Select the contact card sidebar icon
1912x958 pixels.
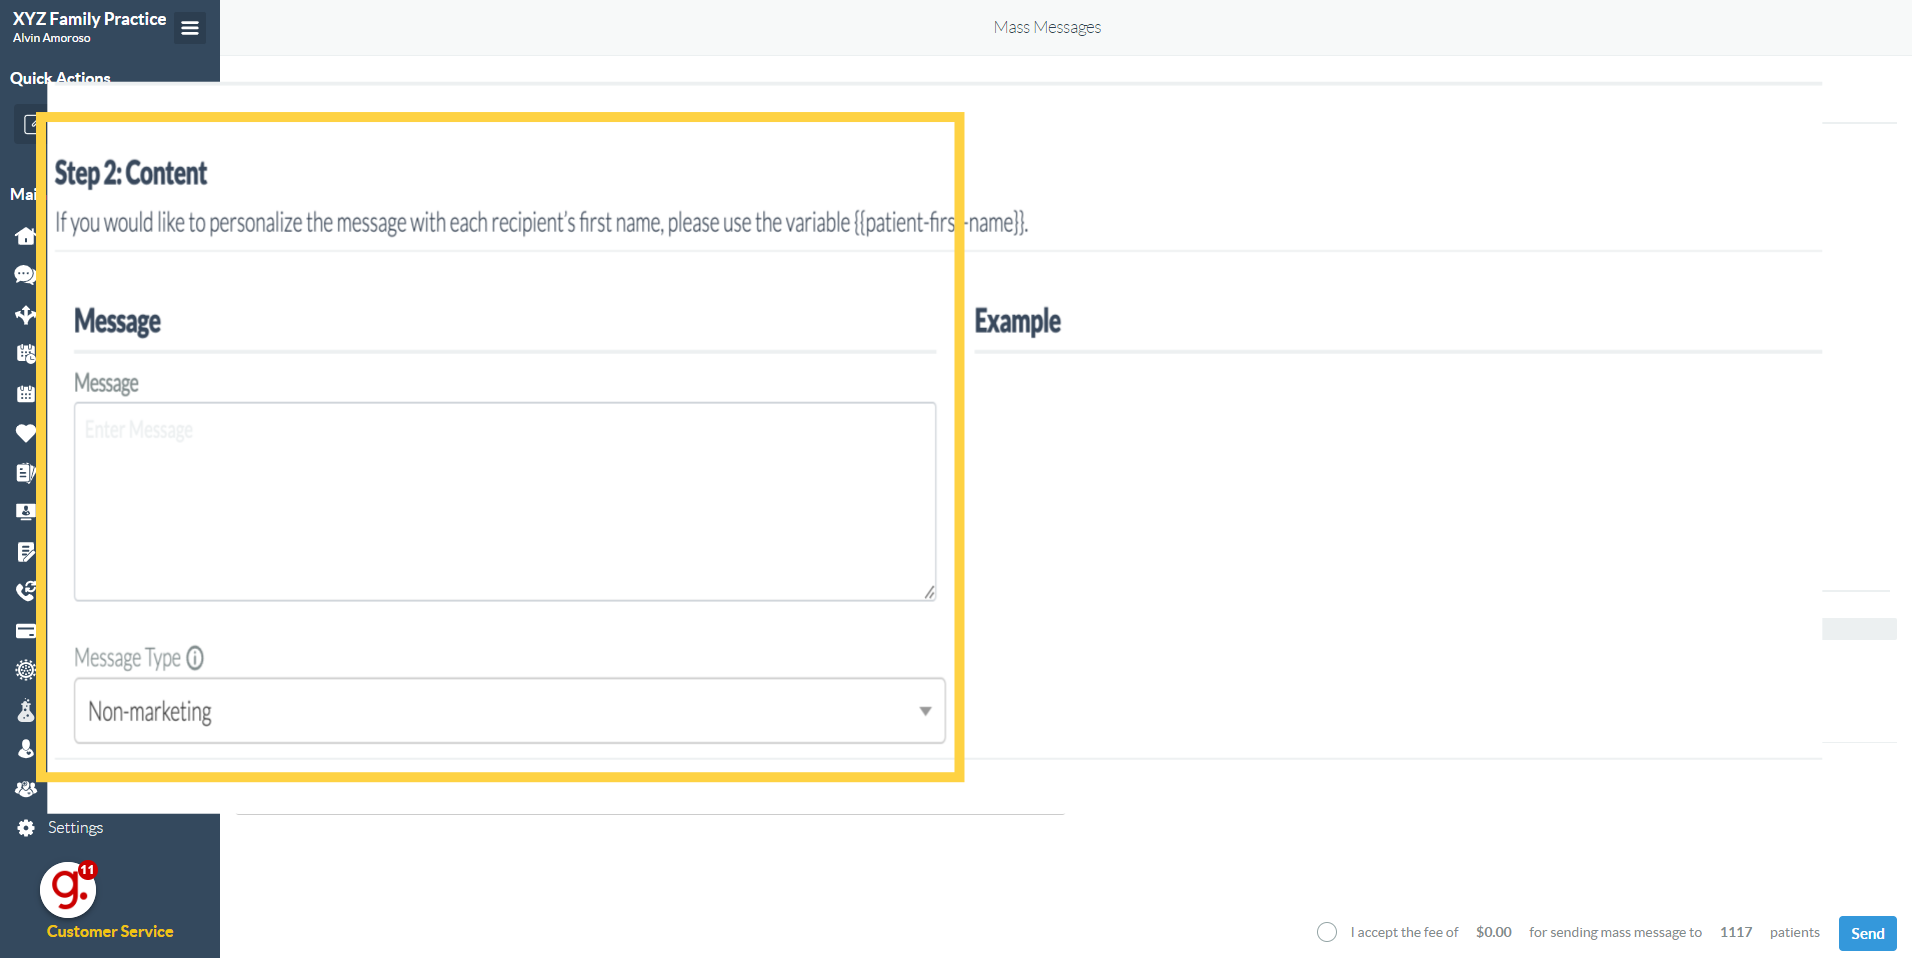pyautogui.click(x=25, y=511)
